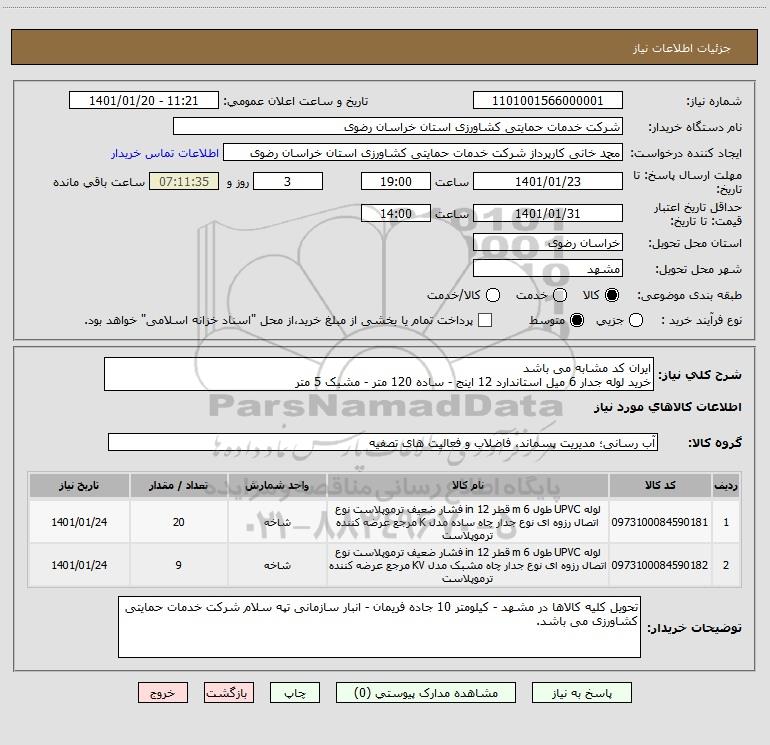This screenshot has height=745, width=770.
Task: Click the announcement date field 1401/01/20 - 11:21
Action: pyautogui.click(x=143, y=101)
